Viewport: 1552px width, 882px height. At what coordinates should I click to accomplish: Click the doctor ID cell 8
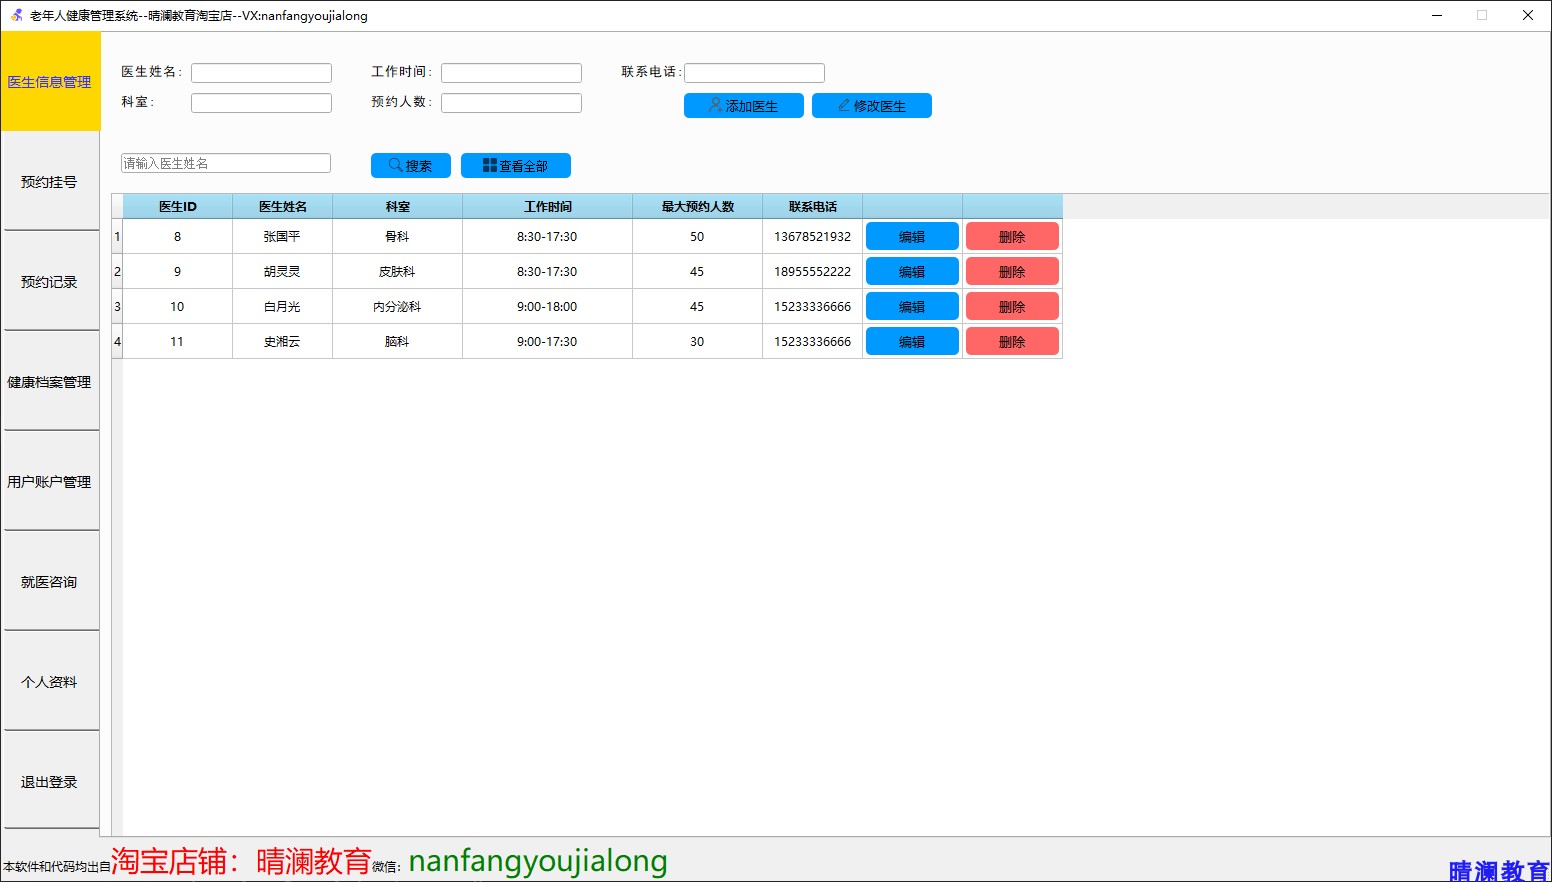178,237
